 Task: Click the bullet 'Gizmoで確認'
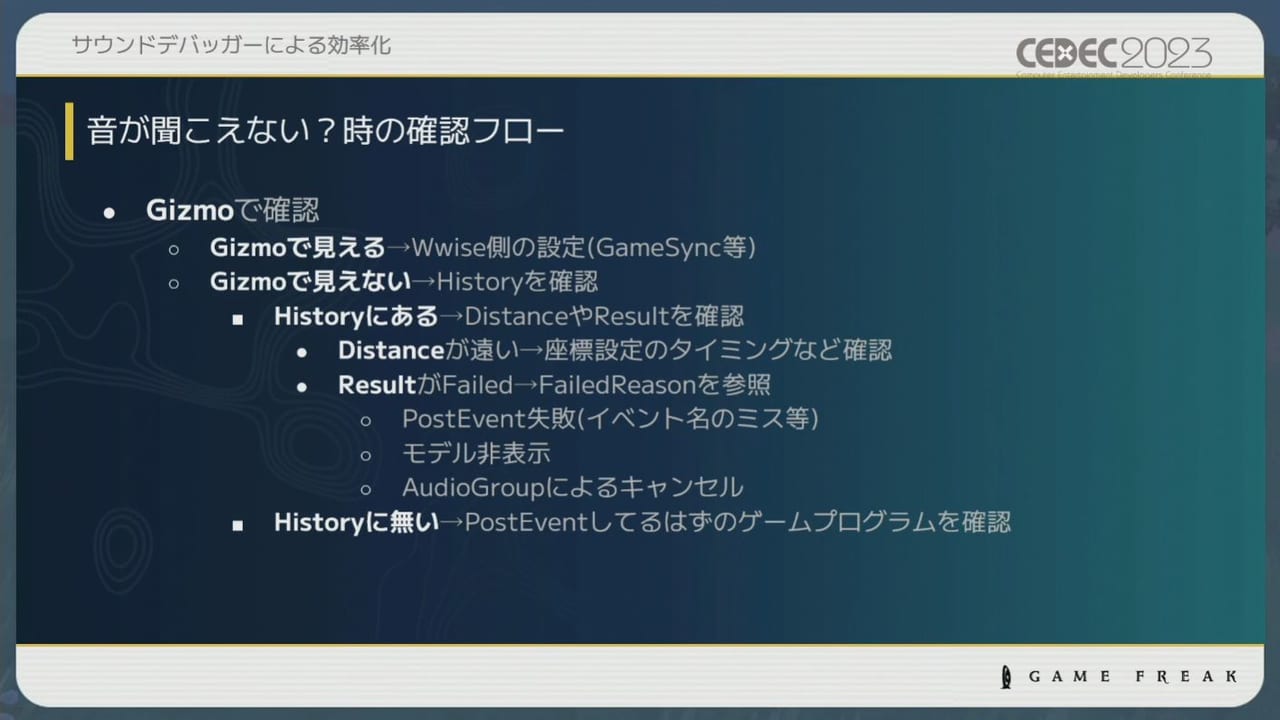[233, 210]
